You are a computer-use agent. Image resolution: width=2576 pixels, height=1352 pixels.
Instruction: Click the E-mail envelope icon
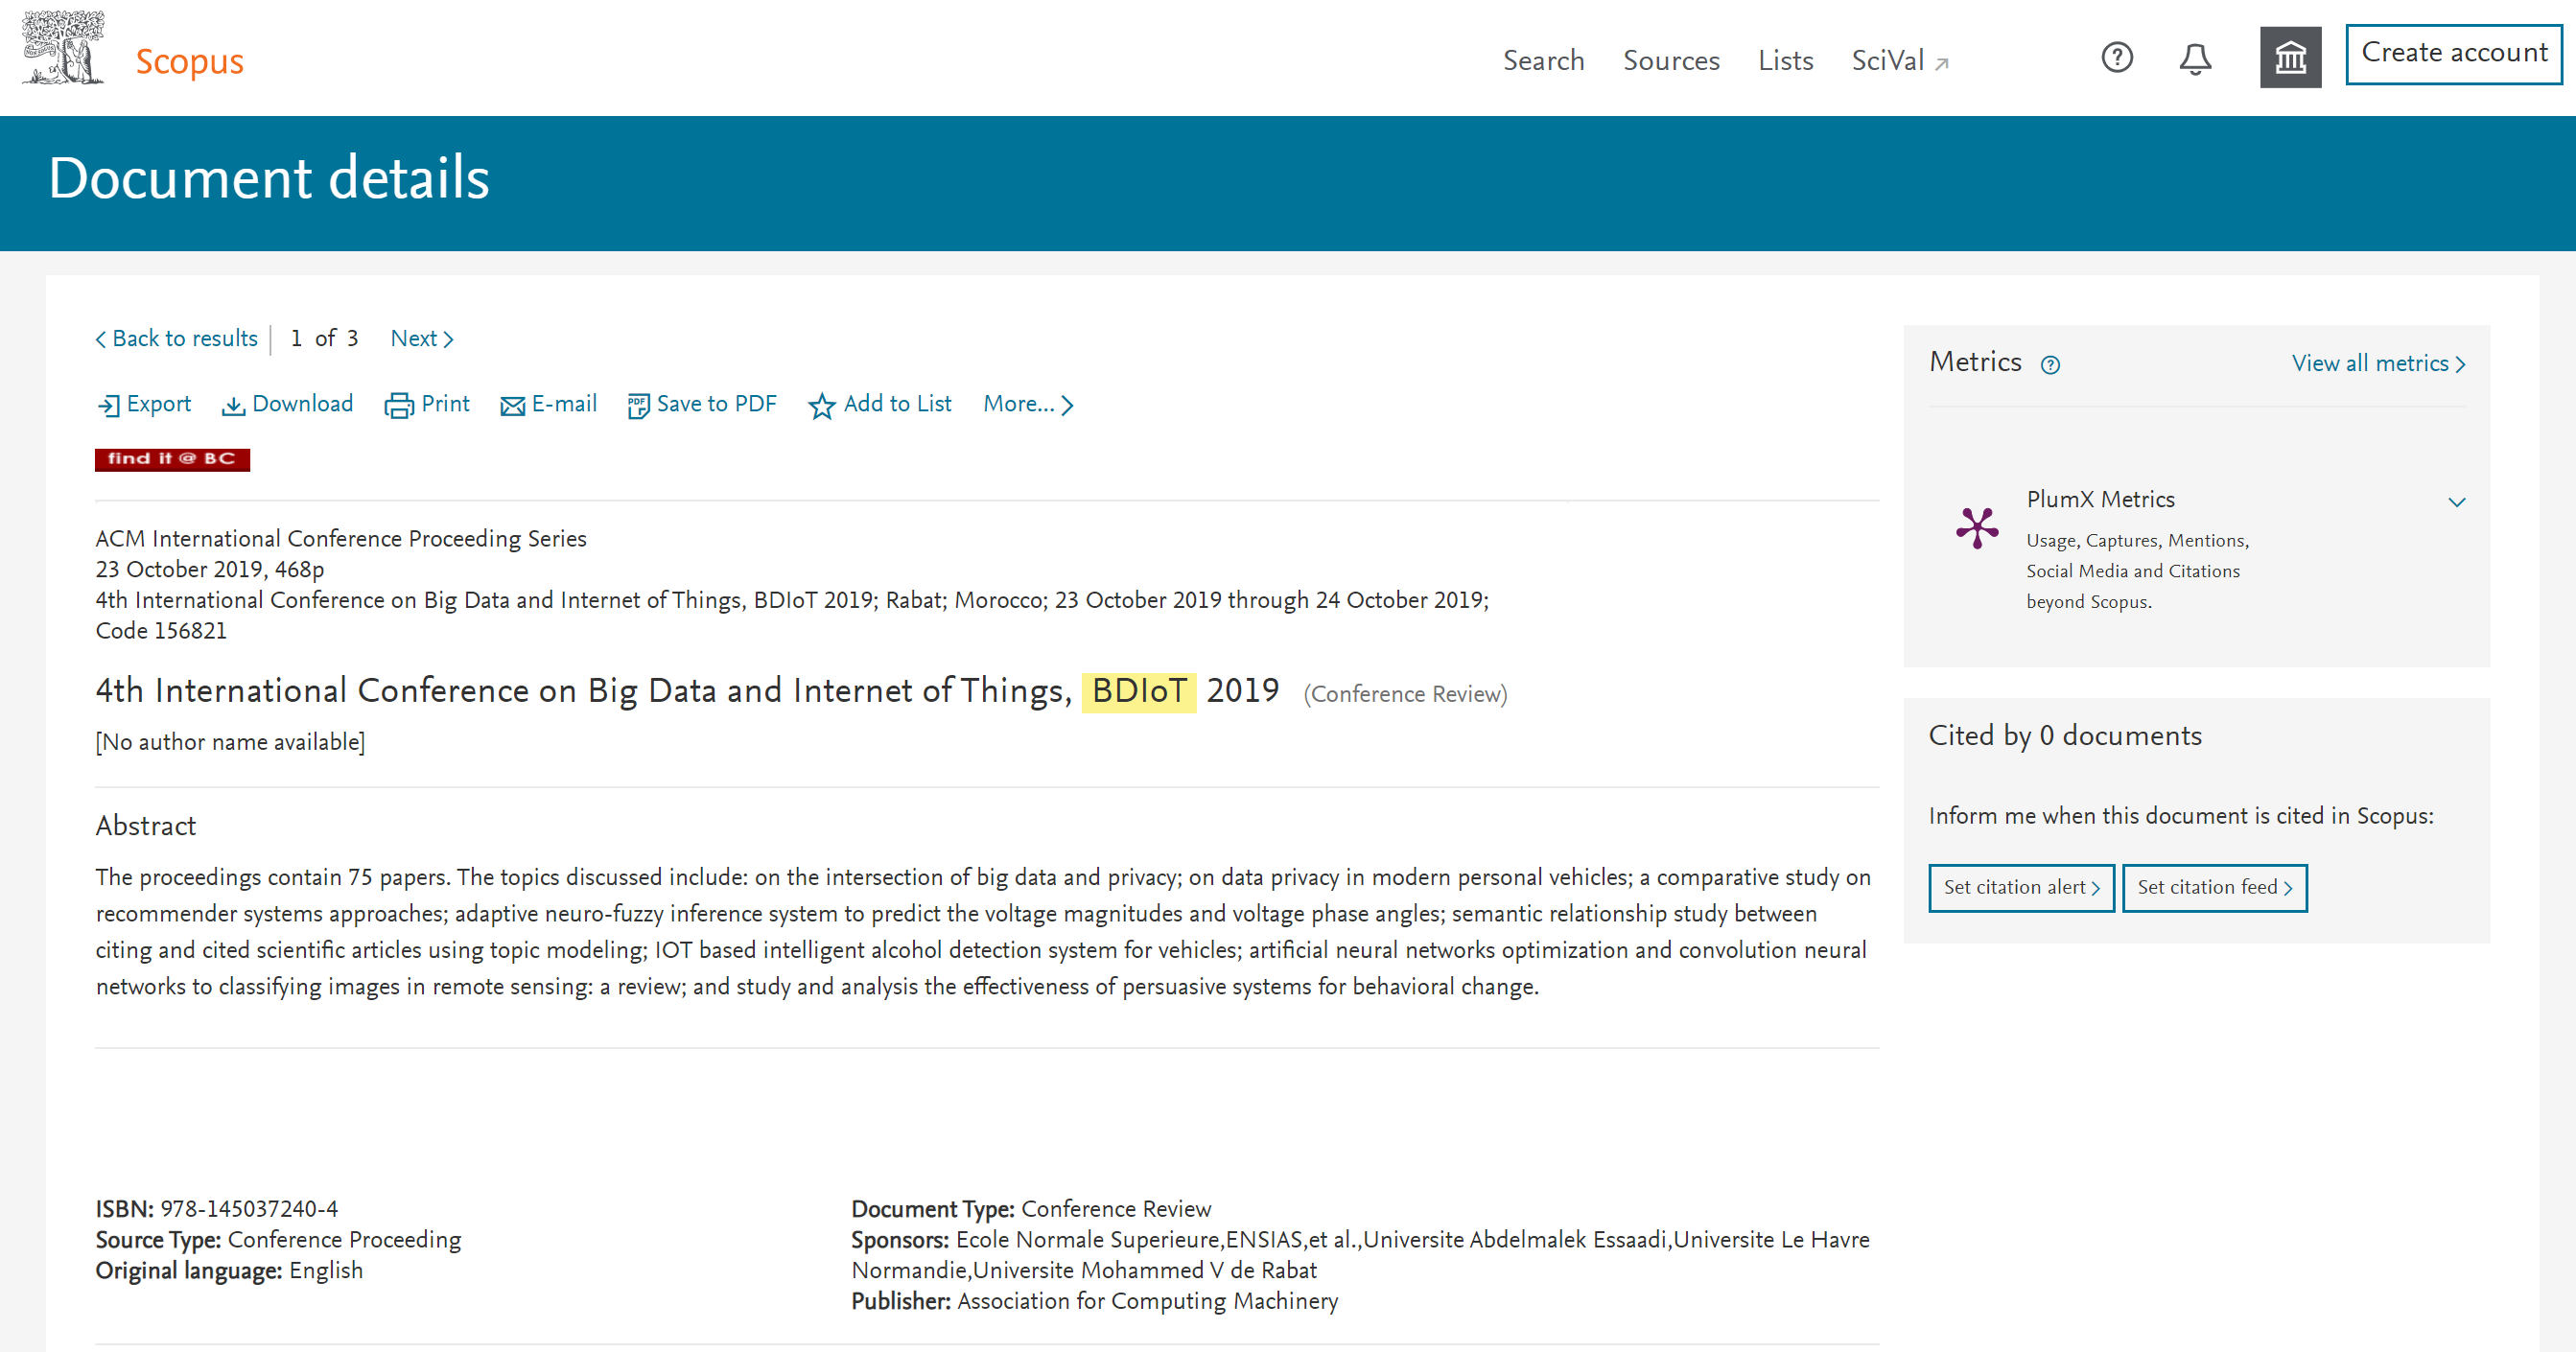point(513,405)
